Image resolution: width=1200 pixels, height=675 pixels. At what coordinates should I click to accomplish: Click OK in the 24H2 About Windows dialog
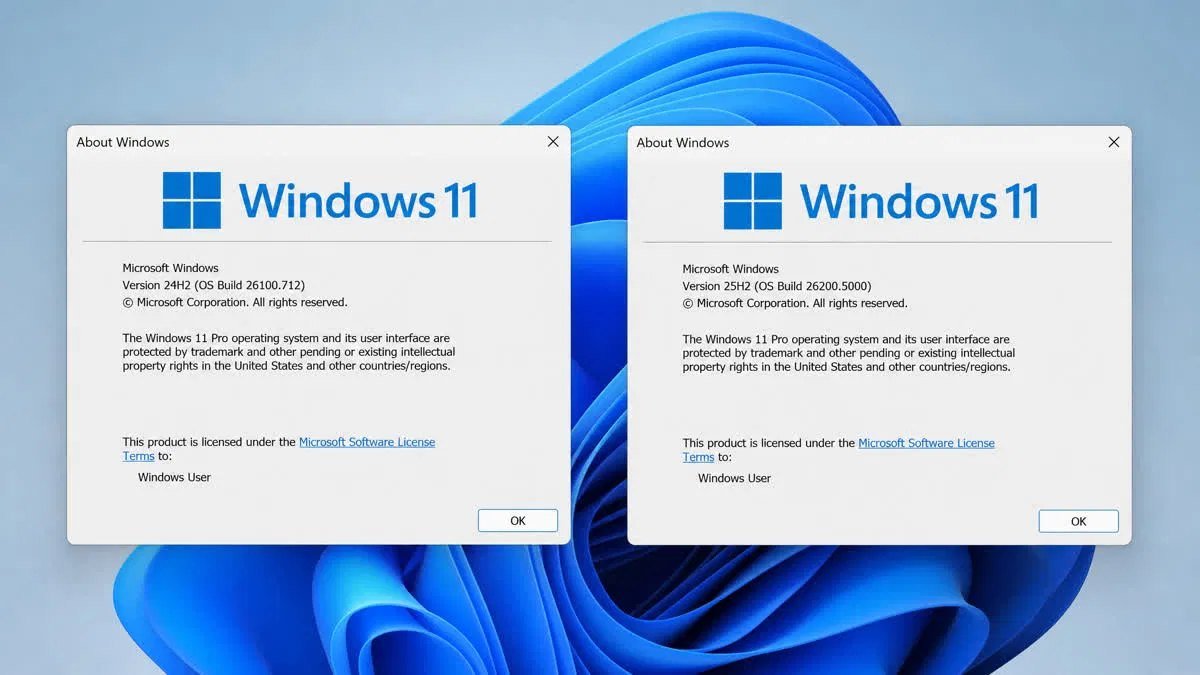518,520
